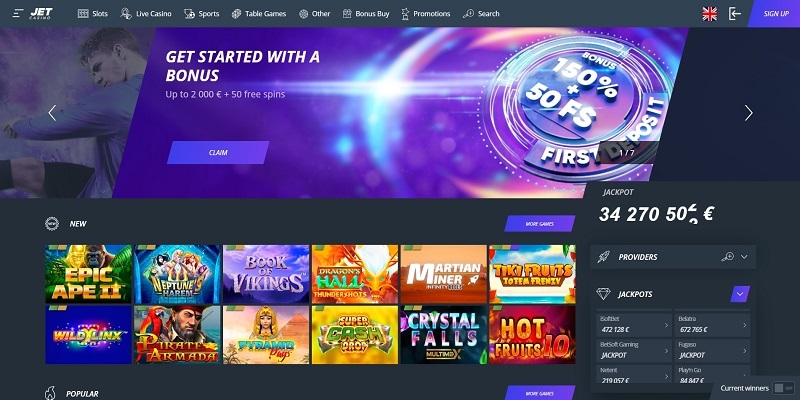Click the login door icon

pyautogui.click(x=734, y=14)
